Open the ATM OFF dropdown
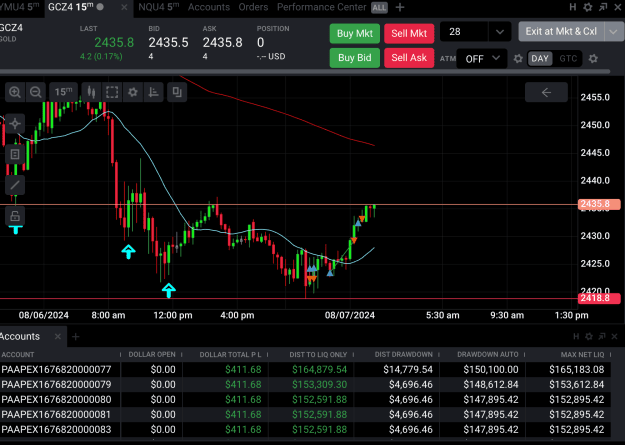The width and height of the screenshot is (625, 445). click(482, 59)
